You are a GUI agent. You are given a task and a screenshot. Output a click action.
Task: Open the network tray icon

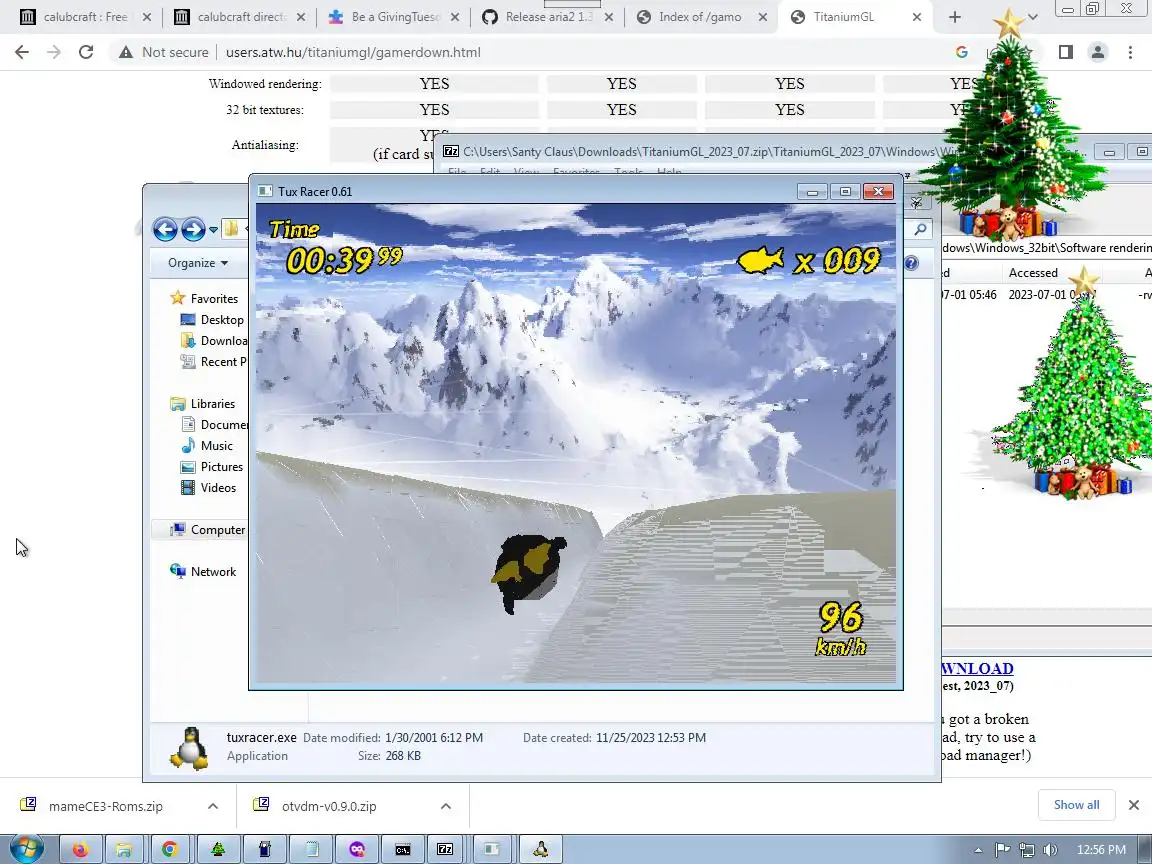pos(1026,850)
